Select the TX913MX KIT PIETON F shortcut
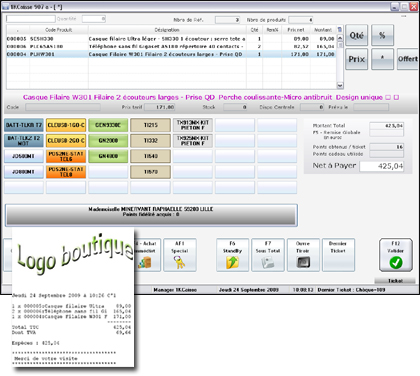 193,125
